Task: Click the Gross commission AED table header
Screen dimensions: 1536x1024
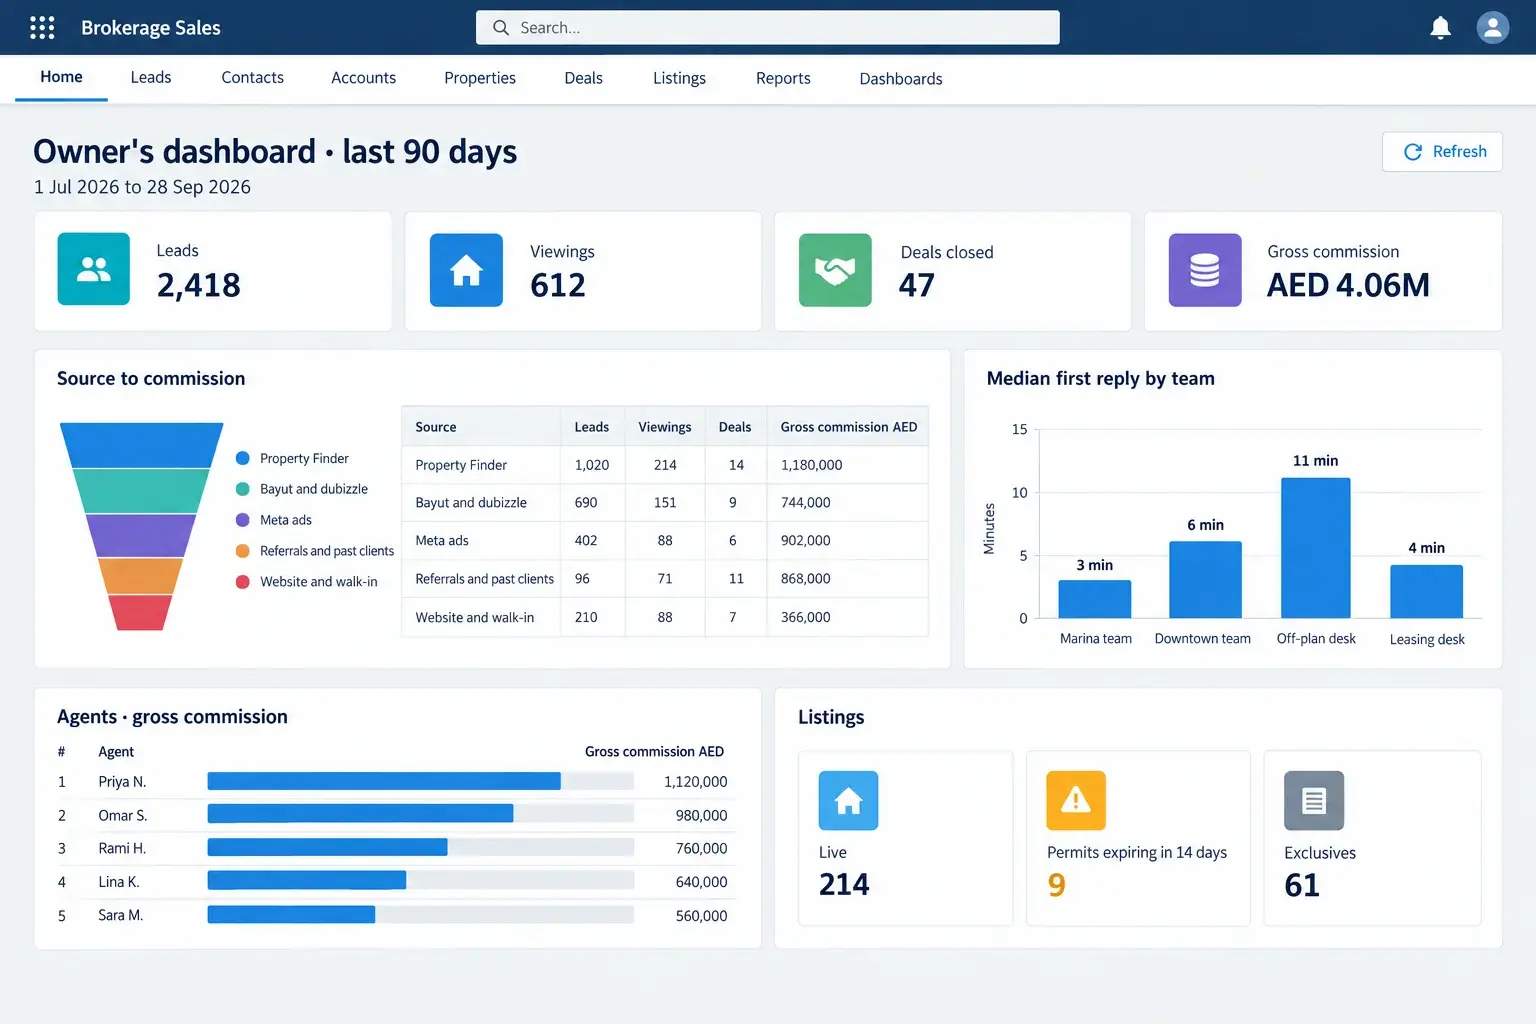Action: coord(848,427)
